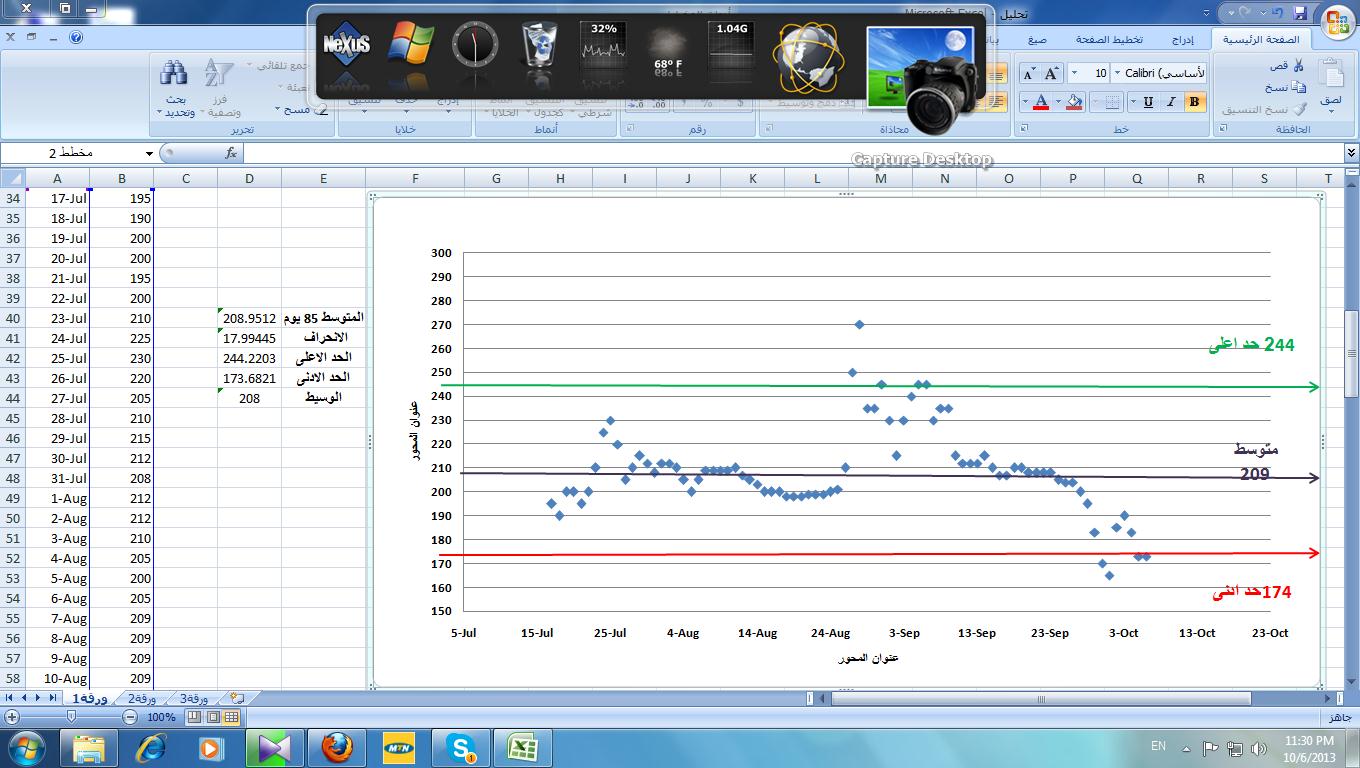
Task: Select cell D40 with 208.9512
Action: [249, 318]
